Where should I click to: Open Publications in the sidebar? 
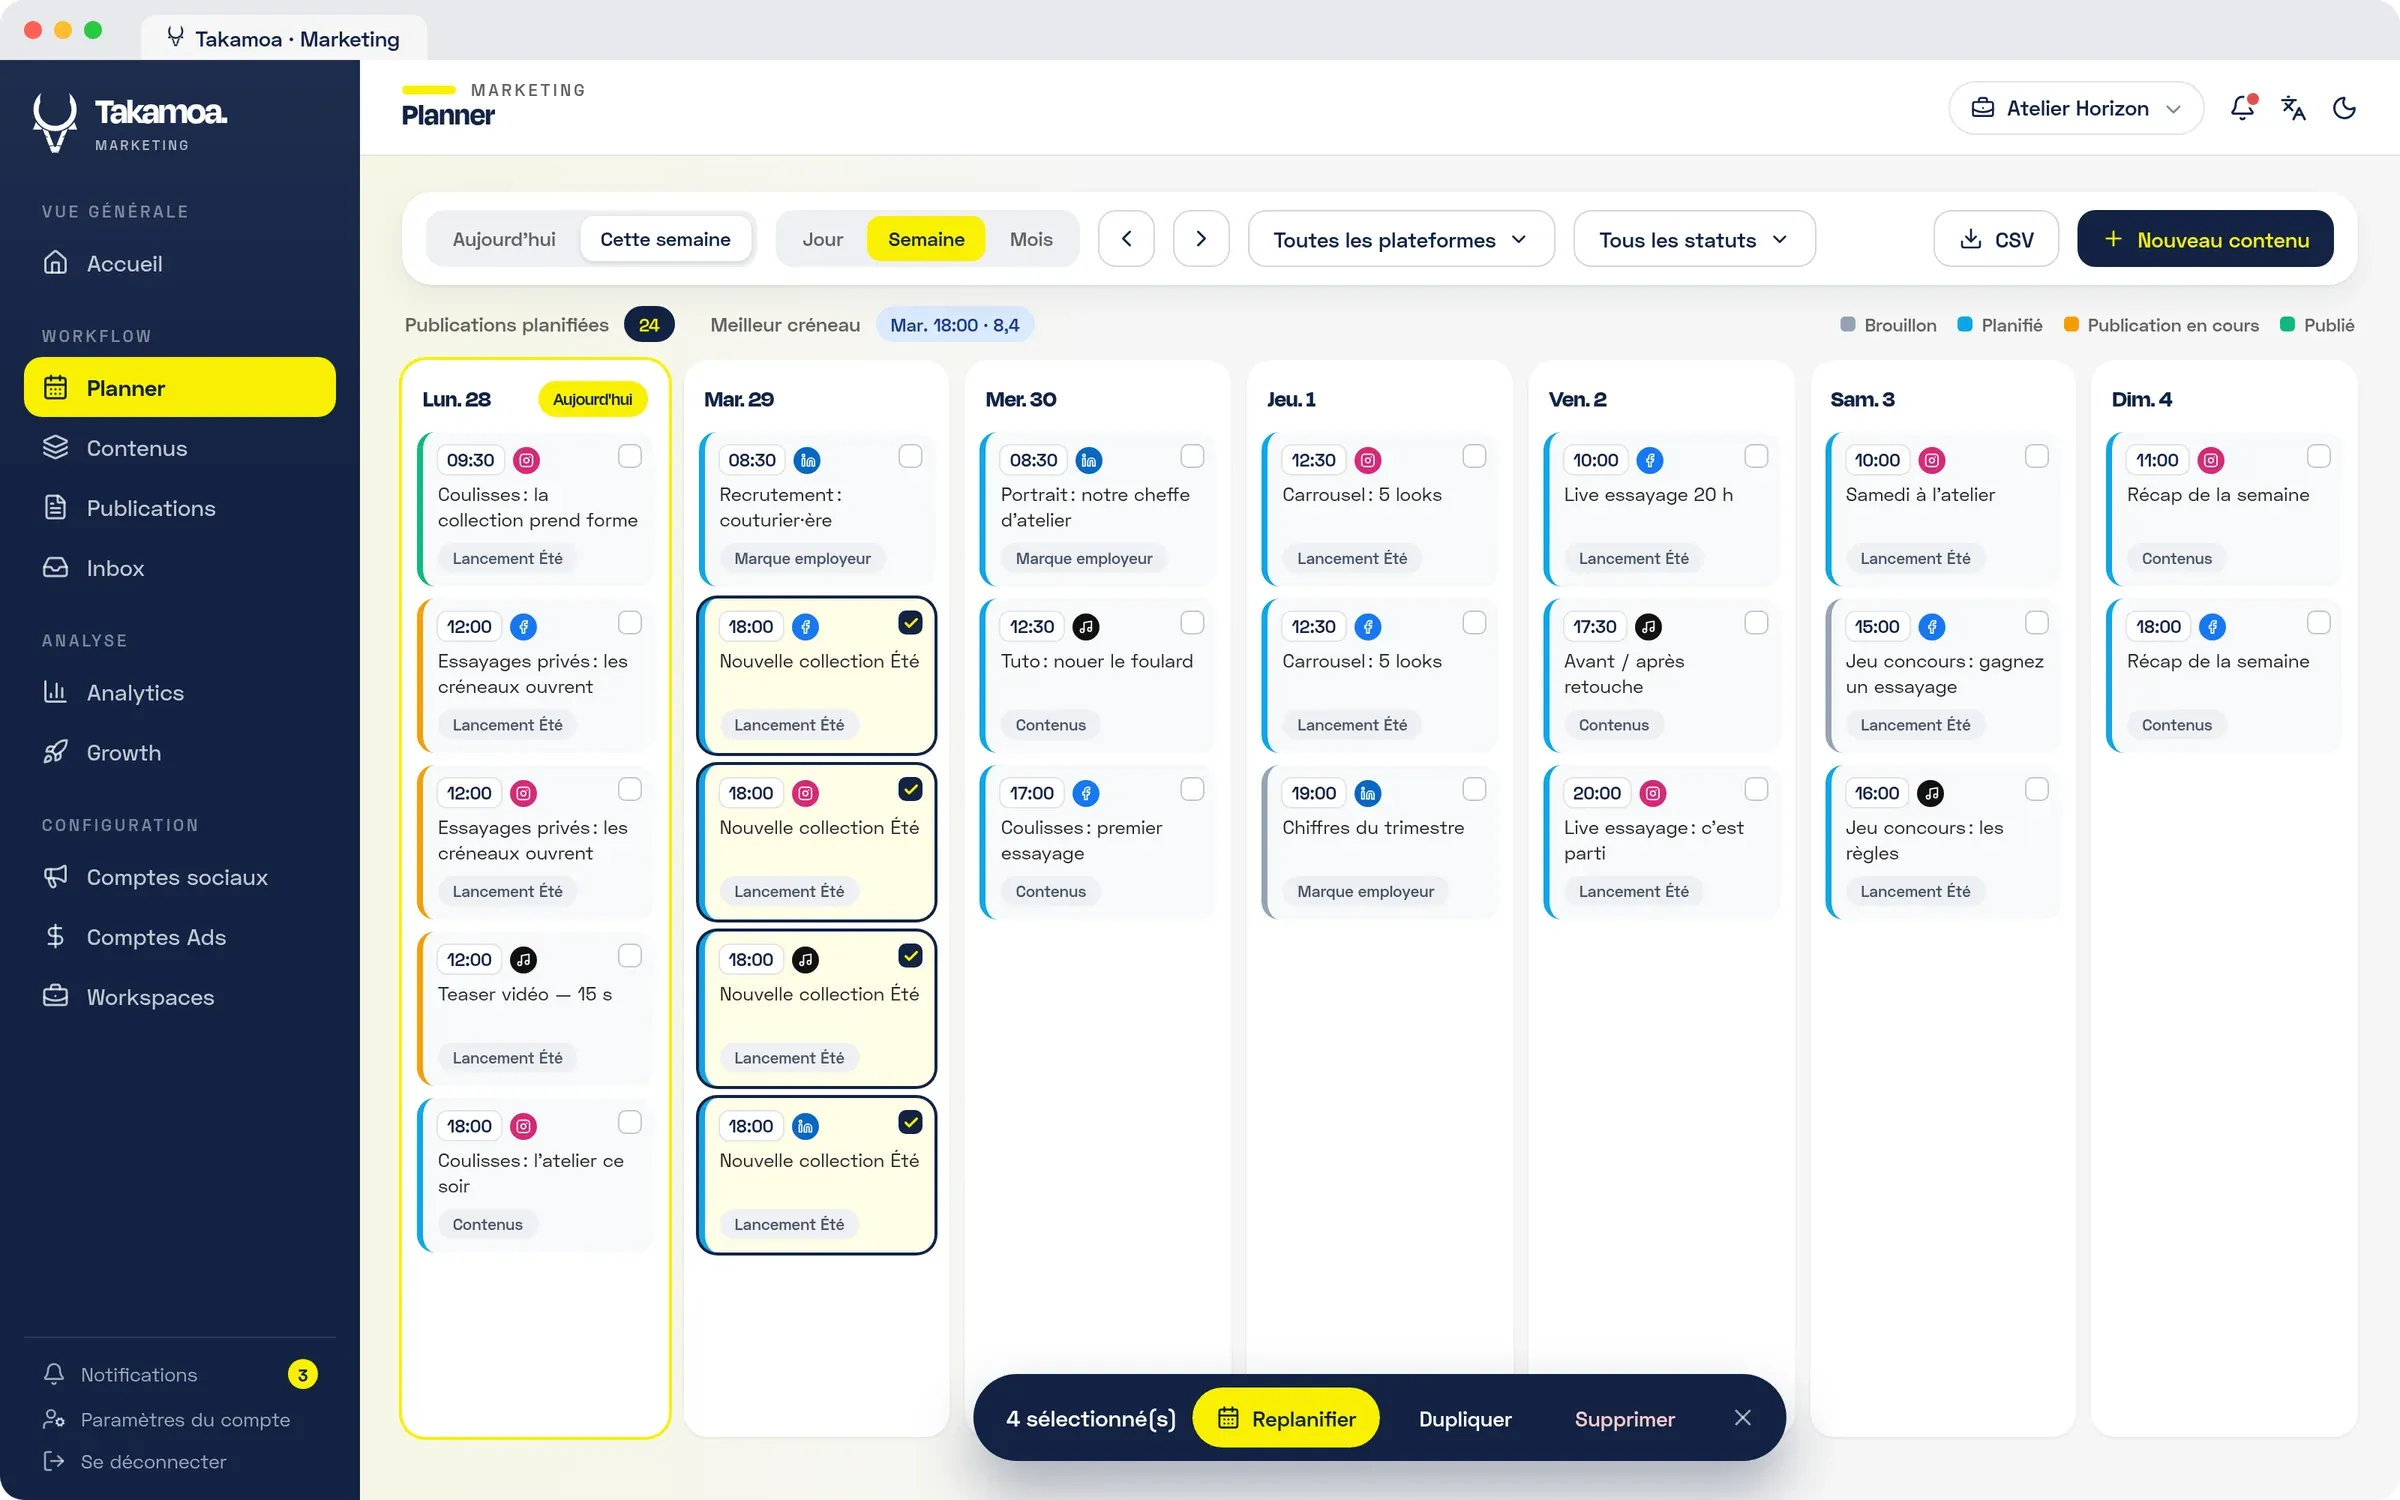coord(180,508)
